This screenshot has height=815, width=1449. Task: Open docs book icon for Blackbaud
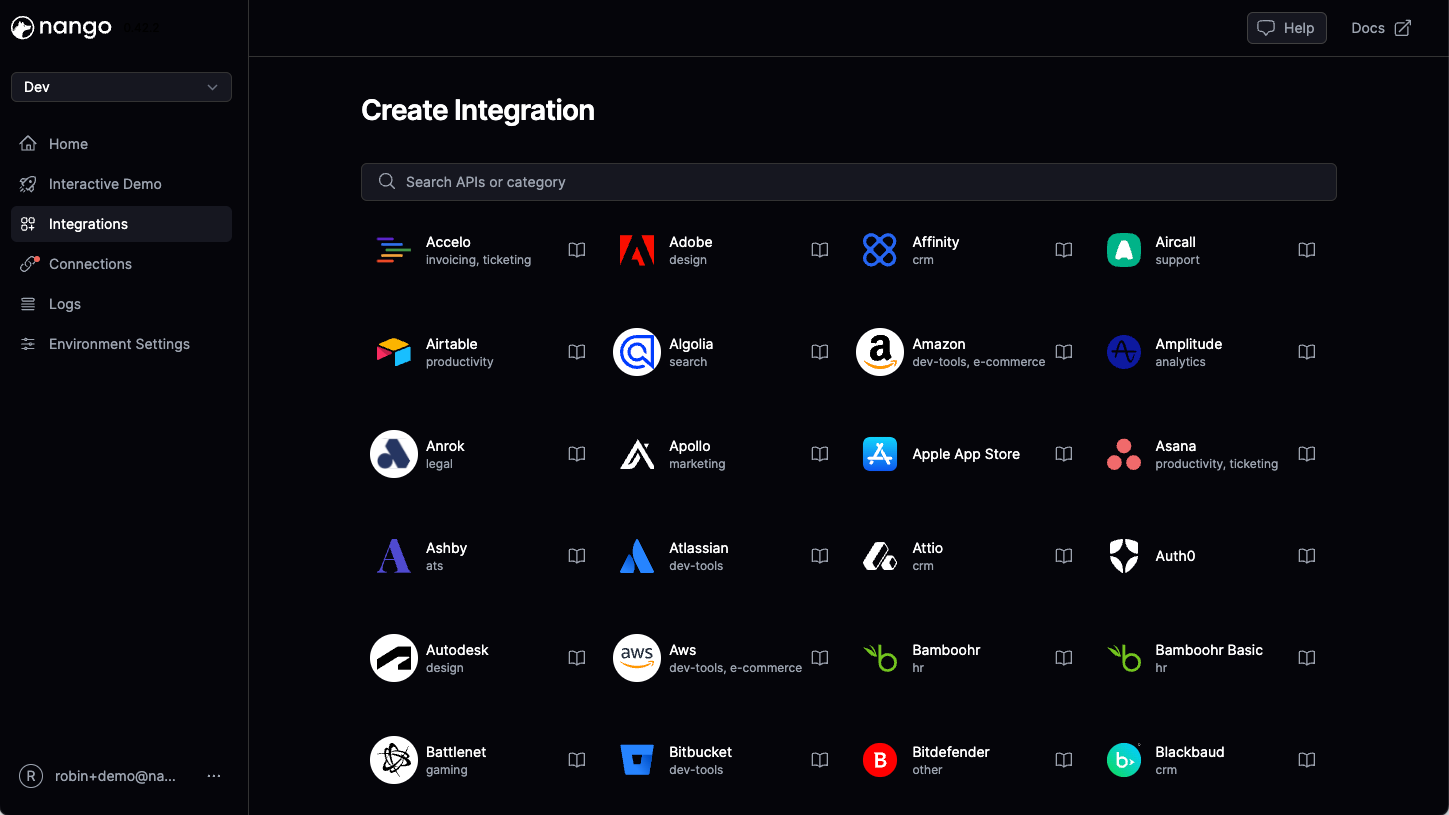tap(1307, 760)
